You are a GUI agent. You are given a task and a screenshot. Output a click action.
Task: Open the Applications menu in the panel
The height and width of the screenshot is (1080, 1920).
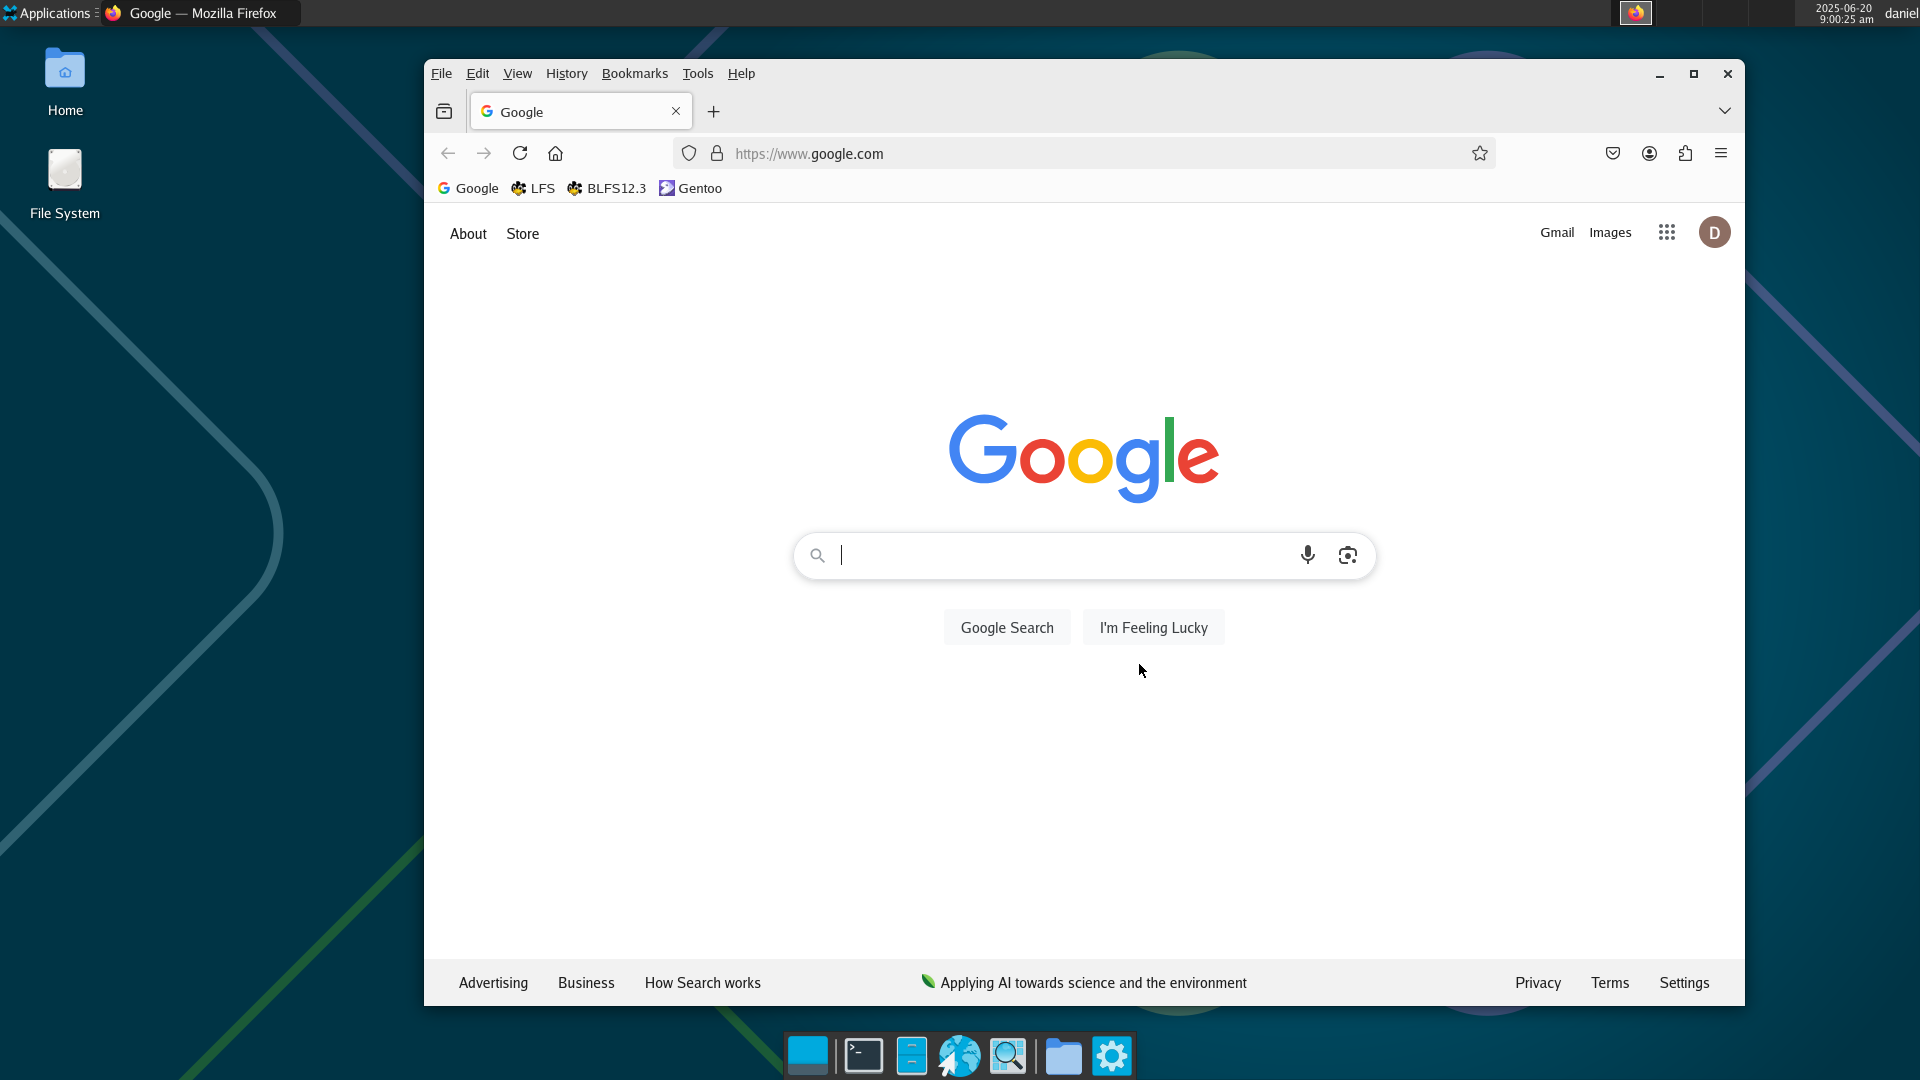[x=46, y=13]
